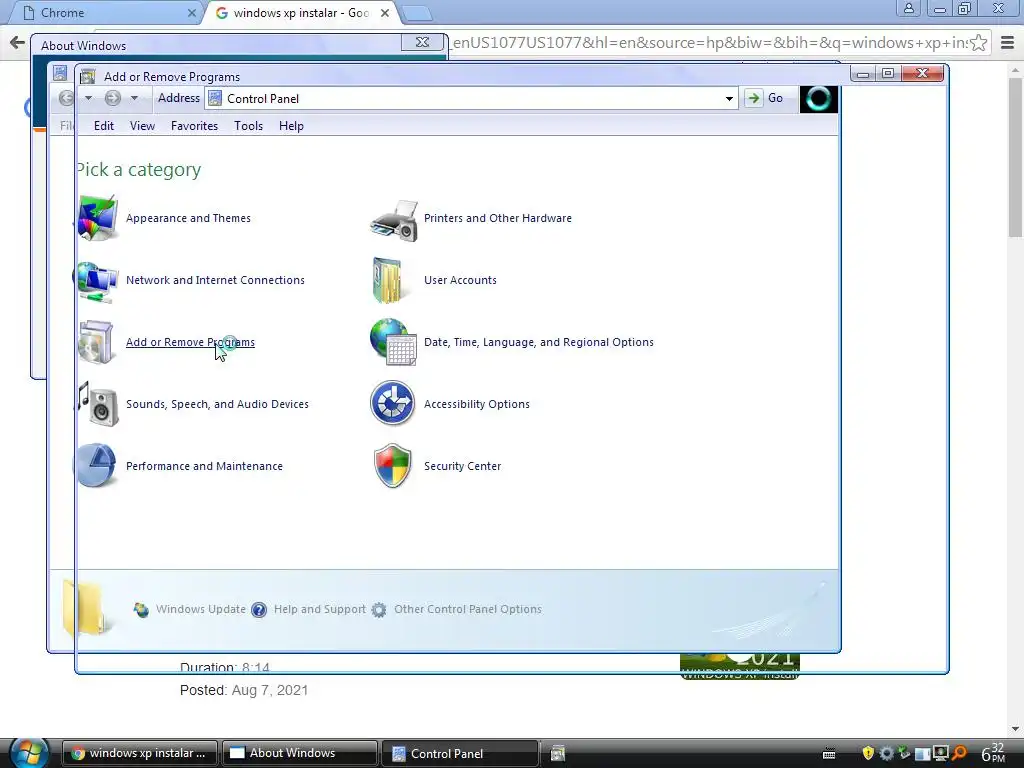Click the Back arrow in Control Panel toolbar

click(x=67, y=98)
